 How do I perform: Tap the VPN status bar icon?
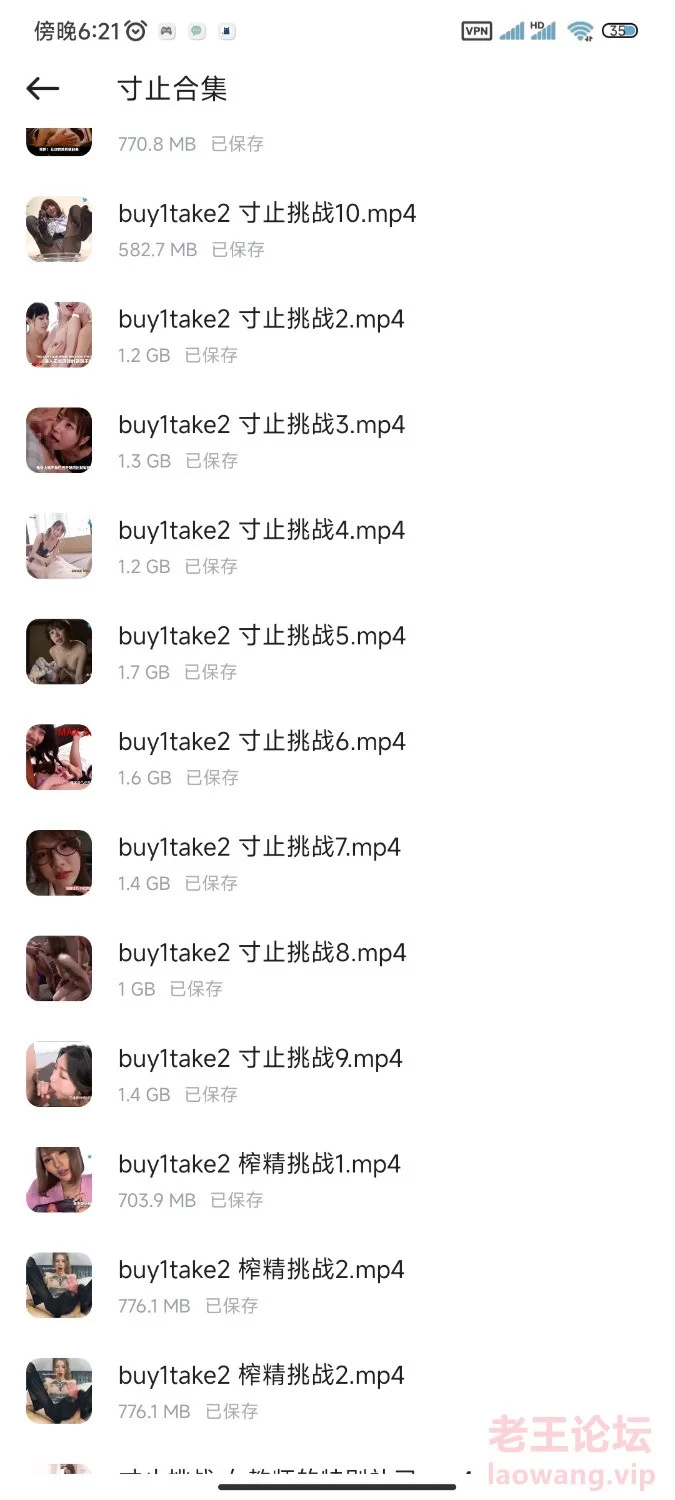tap(477, 31)
